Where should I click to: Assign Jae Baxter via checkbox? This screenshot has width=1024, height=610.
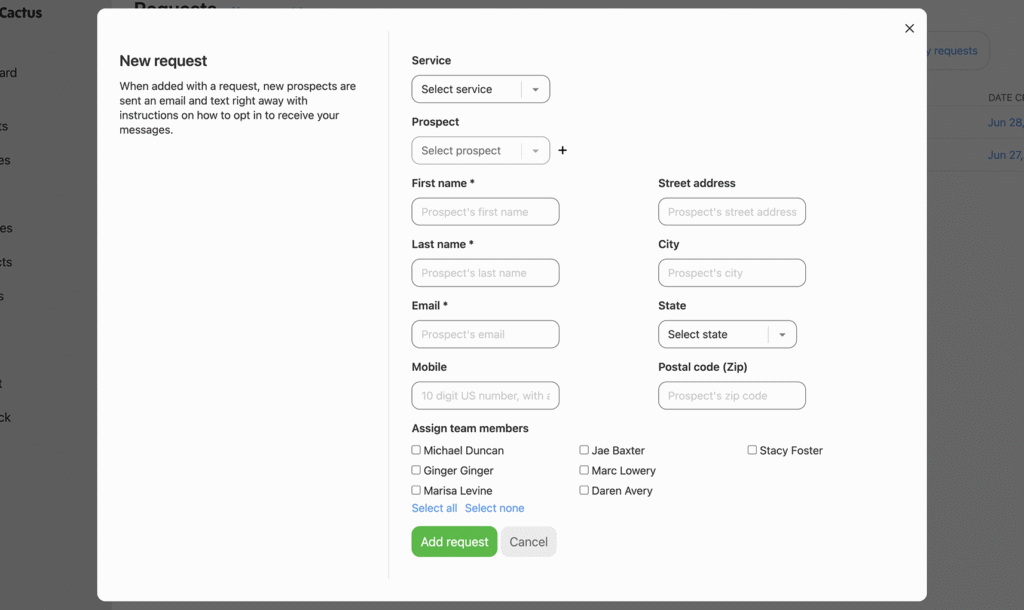[x=584, y=450]
